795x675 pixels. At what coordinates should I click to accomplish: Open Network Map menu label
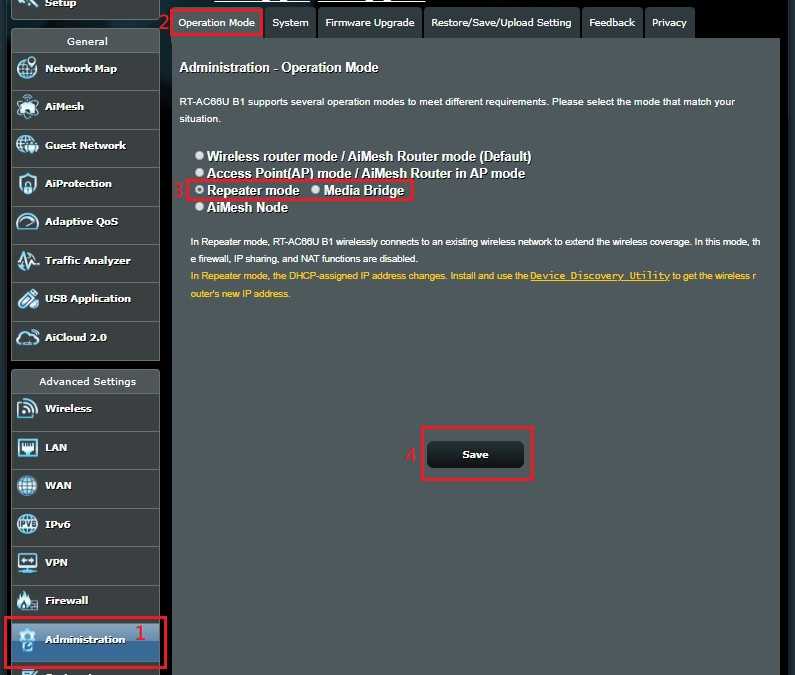(81, 68)
